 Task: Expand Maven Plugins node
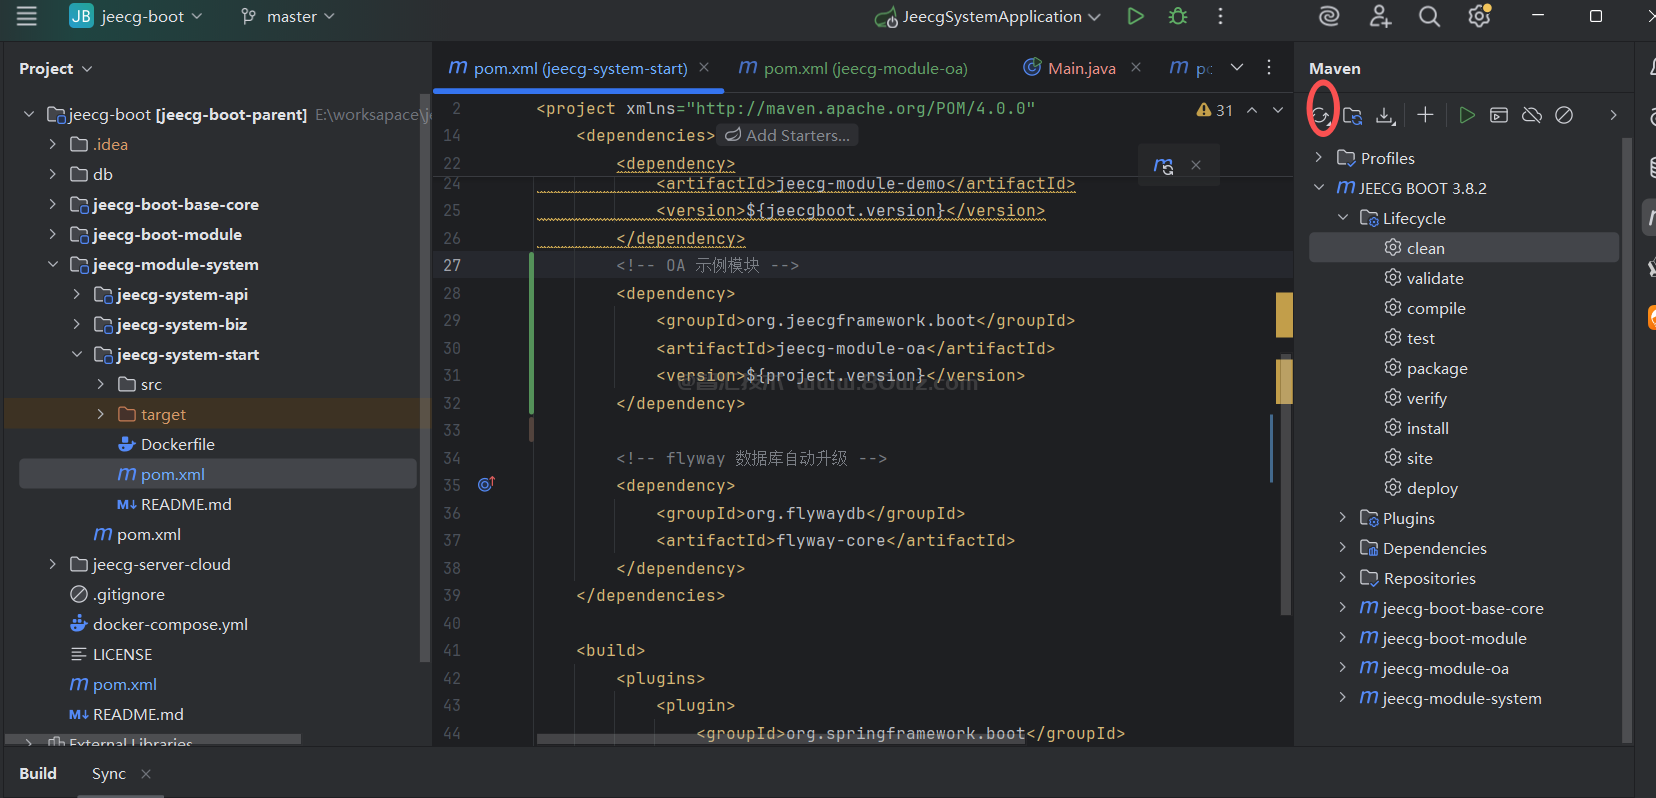tap(1343, 518)
